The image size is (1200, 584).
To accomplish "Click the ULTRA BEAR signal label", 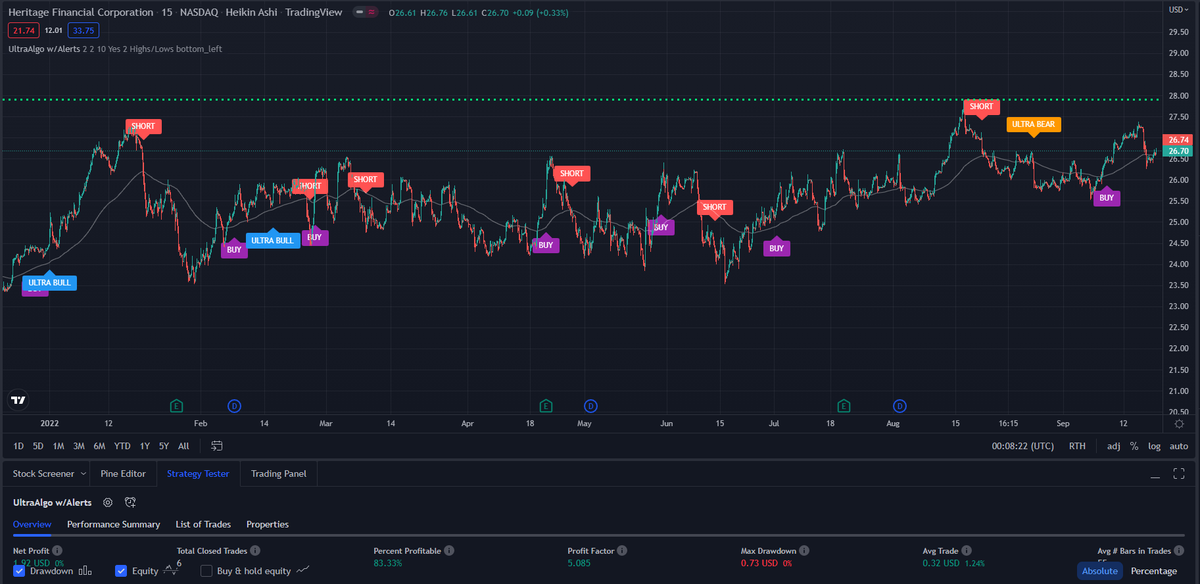I will click(1033, 125).
